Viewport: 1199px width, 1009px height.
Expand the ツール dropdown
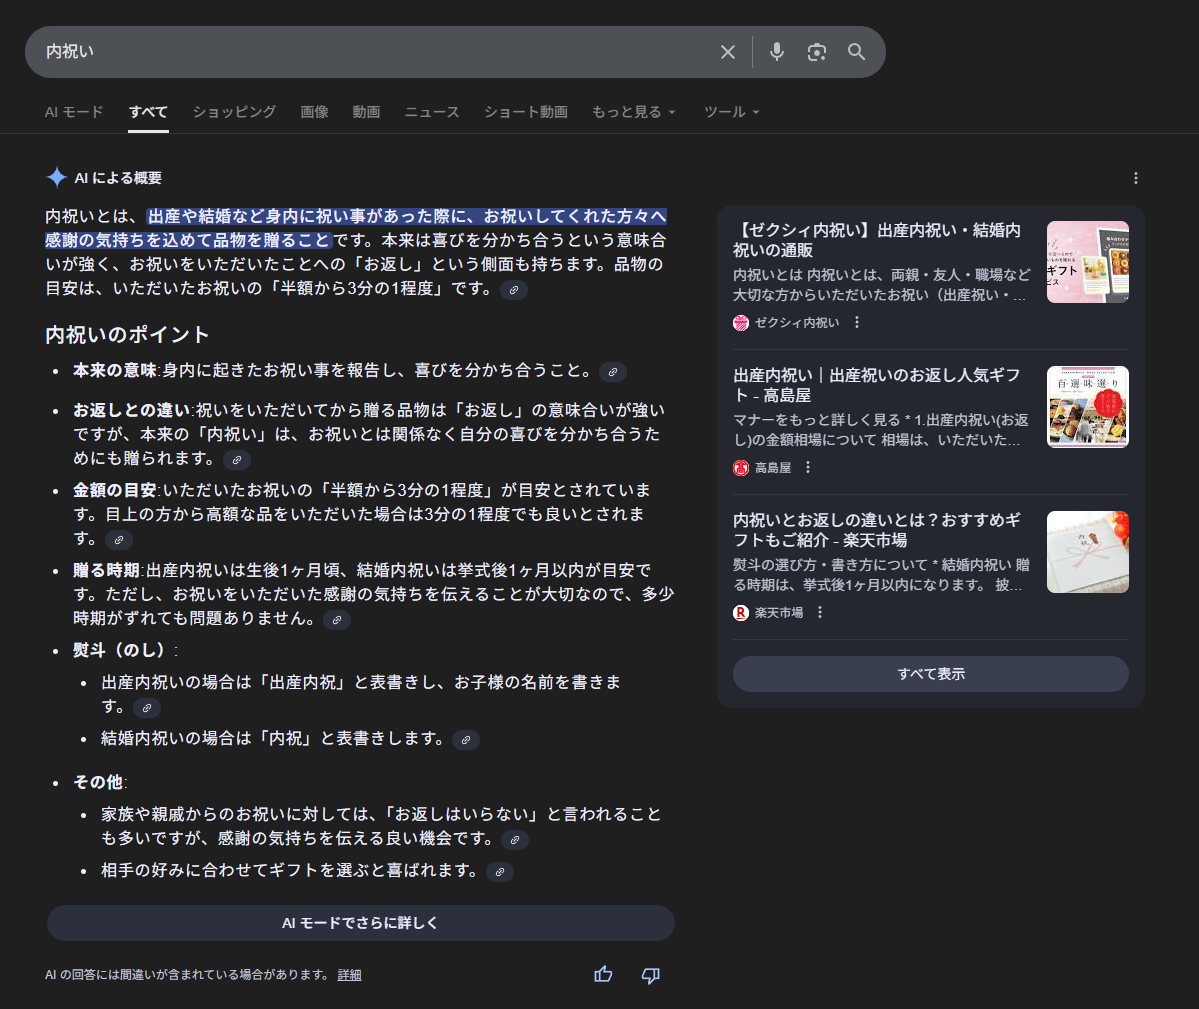click(x=732, y=112)
